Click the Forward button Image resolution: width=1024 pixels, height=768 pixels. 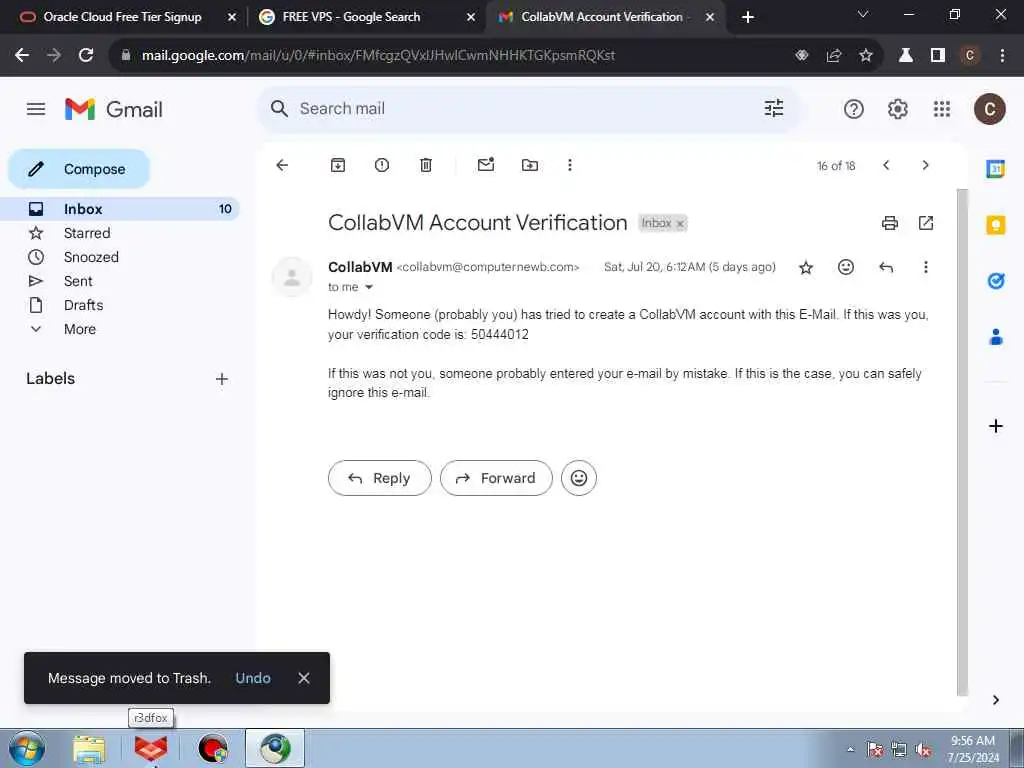point(496,478)
